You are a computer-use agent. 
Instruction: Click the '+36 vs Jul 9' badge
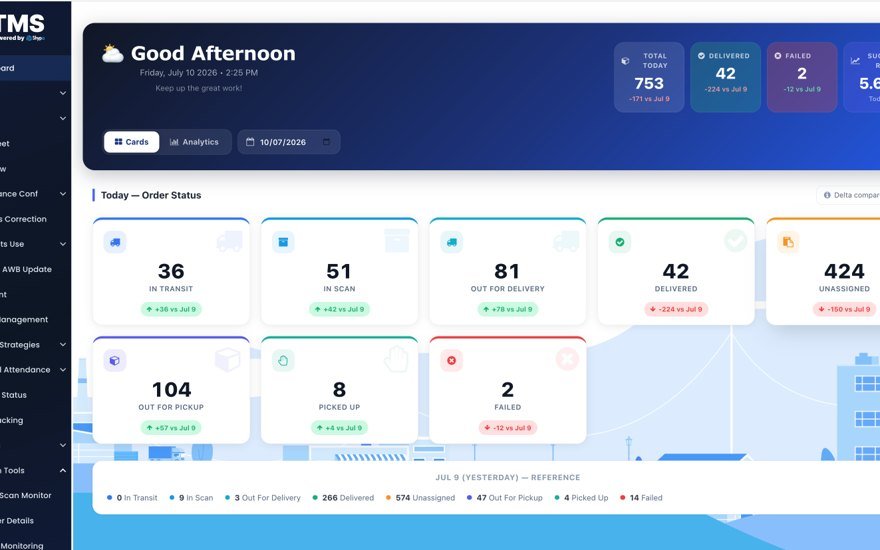pyautogui.click(x=171, y=309)
